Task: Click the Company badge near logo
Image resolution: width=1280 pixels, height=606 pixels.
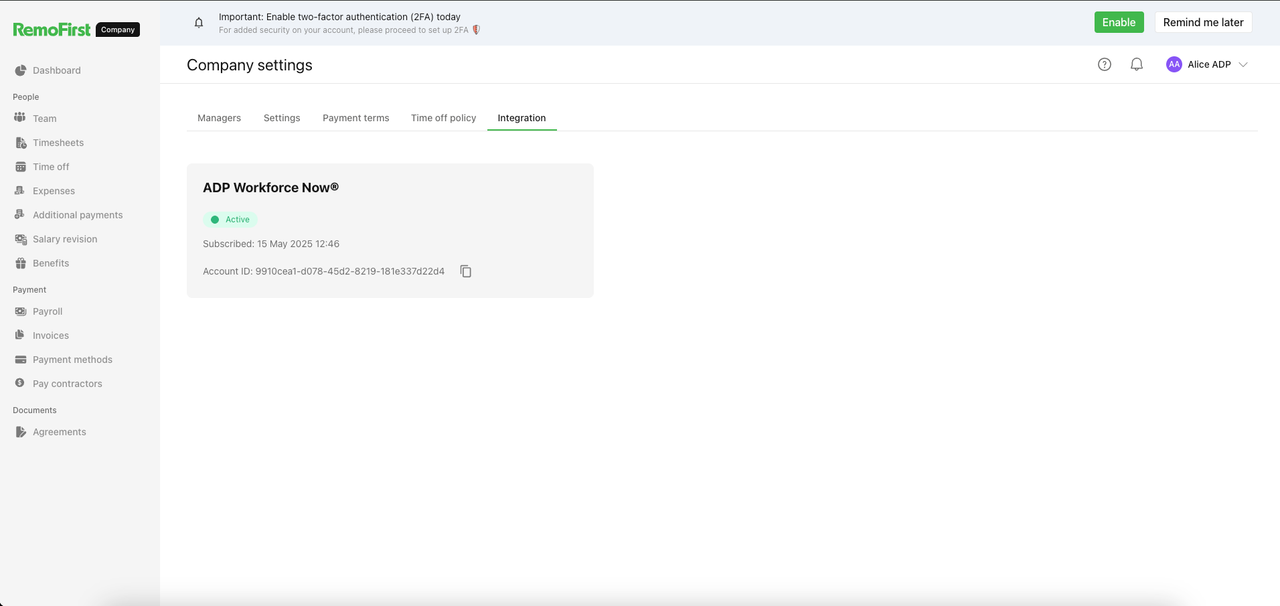Action: pos(118,30)
